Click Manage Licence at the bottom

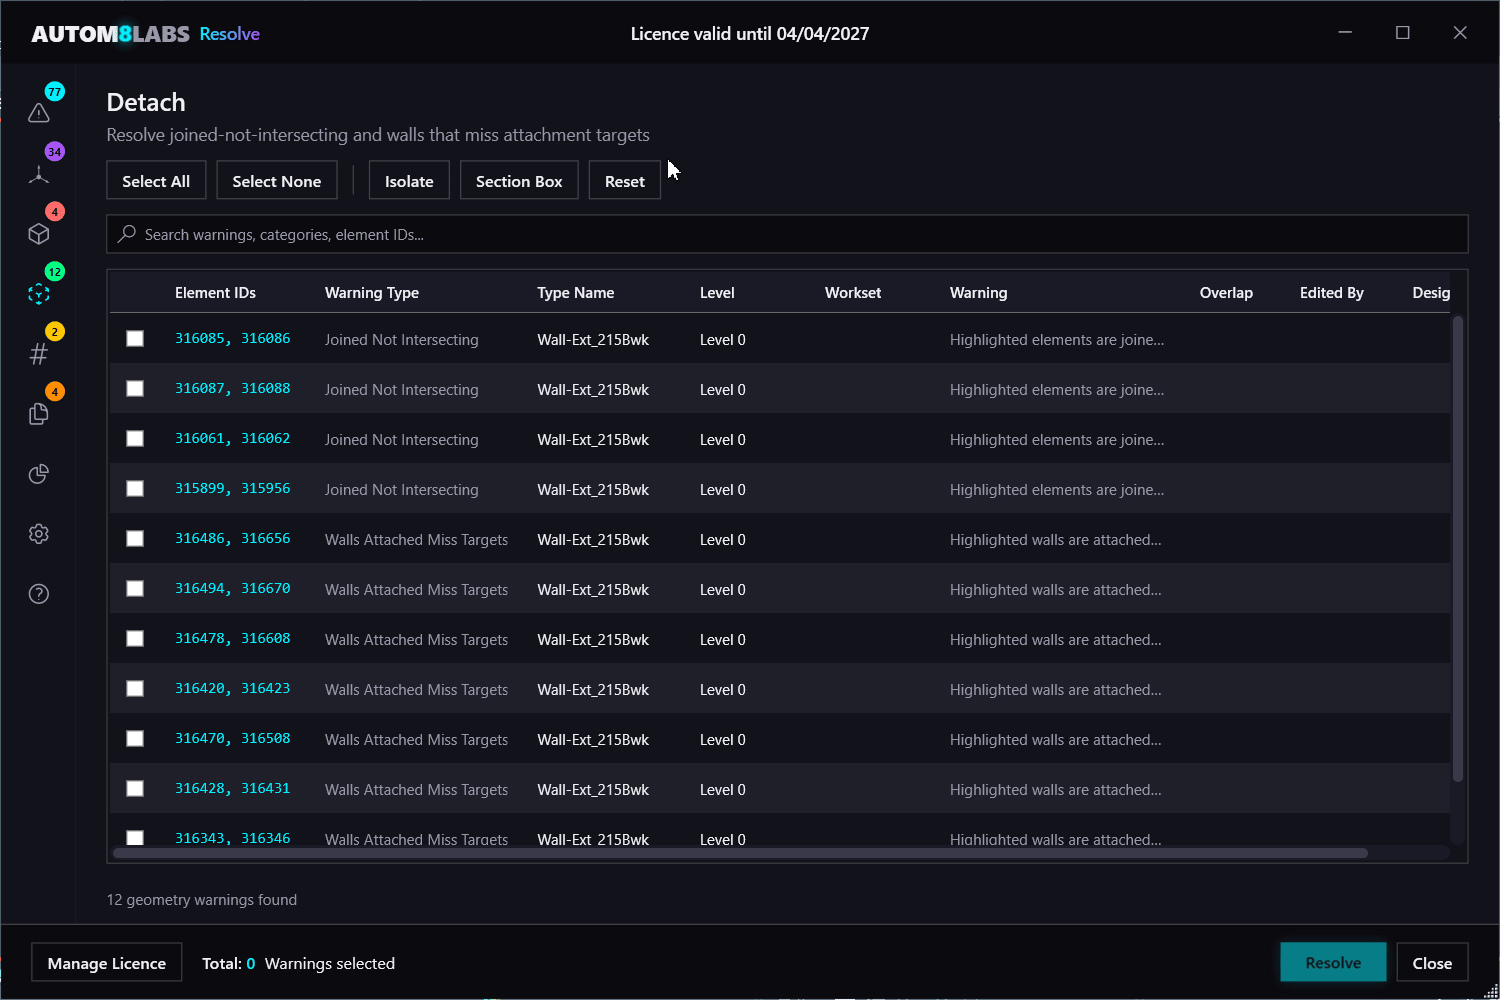106,962
